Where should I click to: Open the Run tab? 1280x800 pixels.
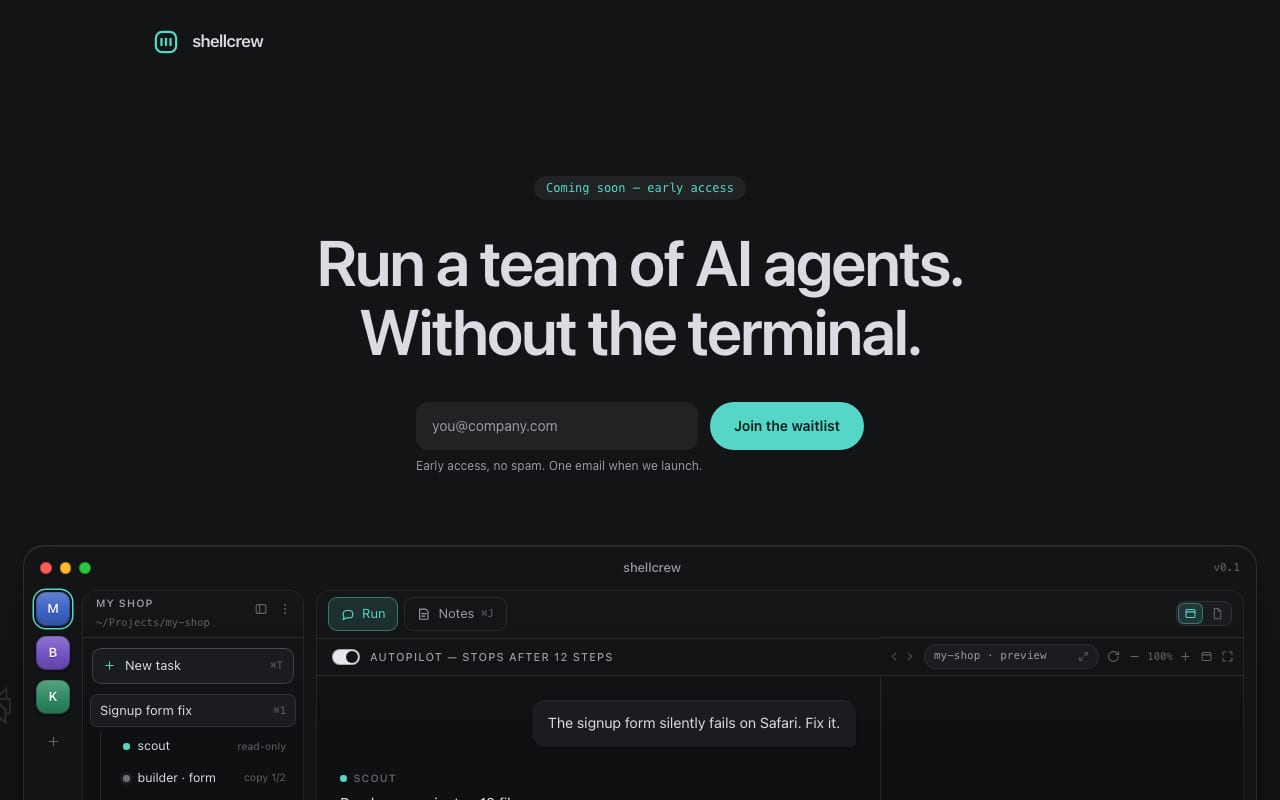[x=363, y=614]
